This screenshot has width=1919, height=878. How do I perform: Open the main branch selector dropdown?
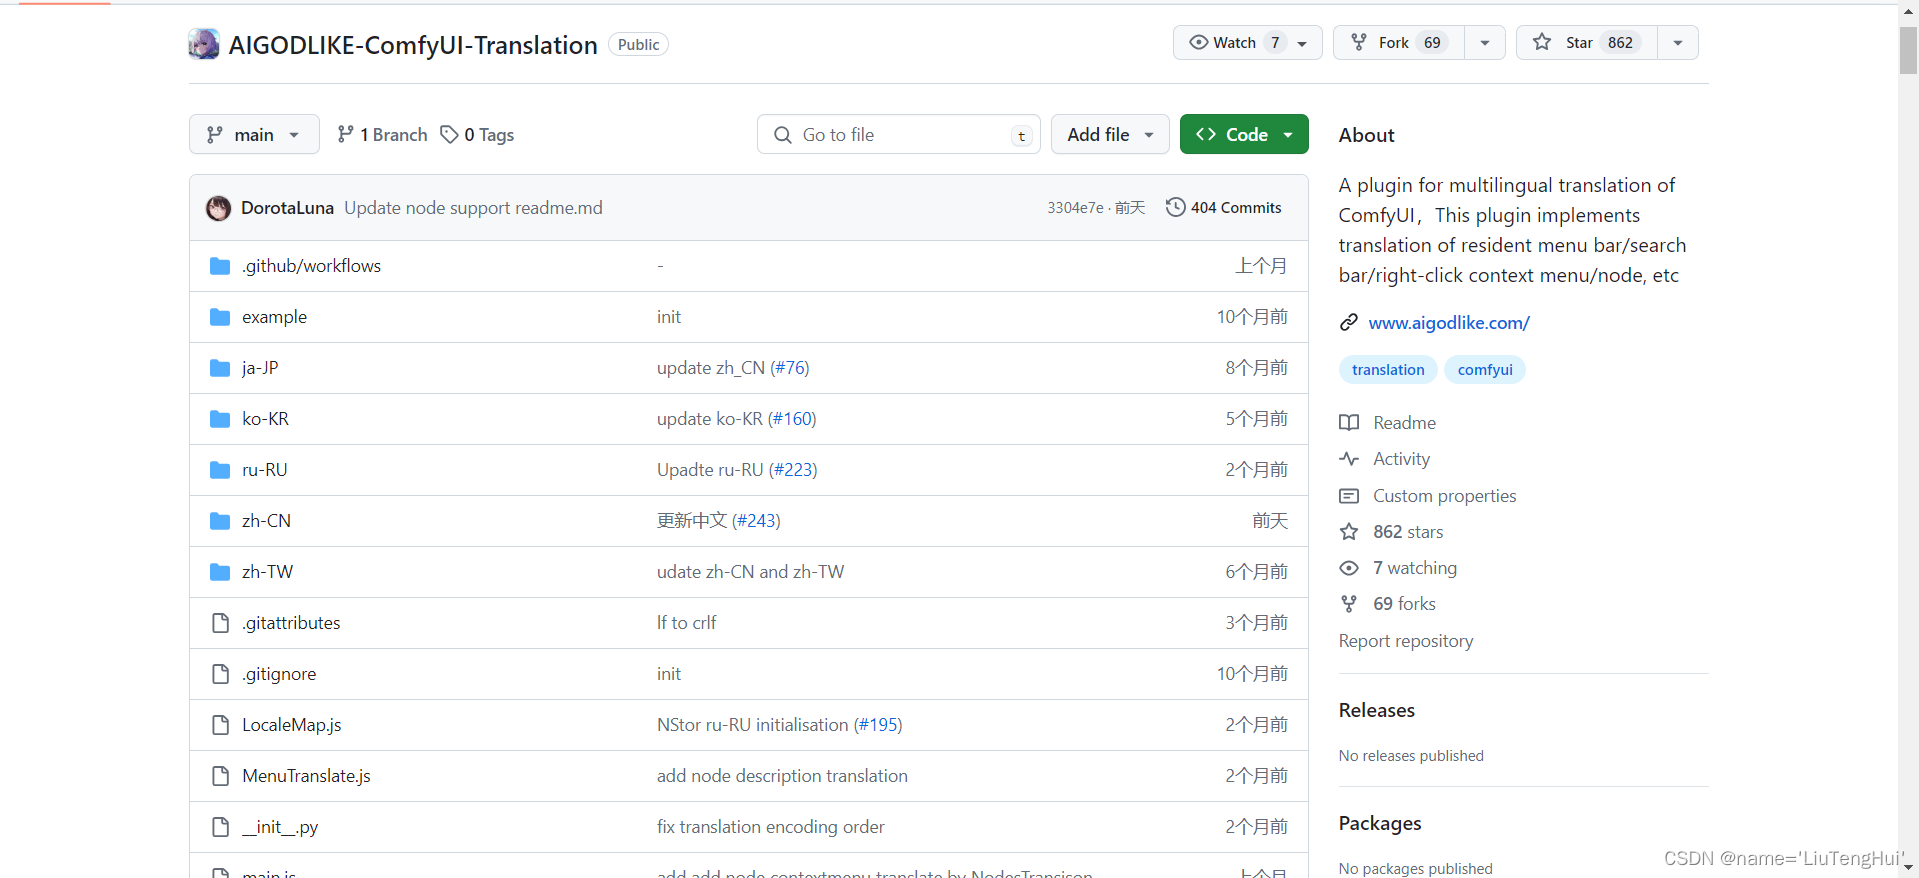(x=254, y=134)
